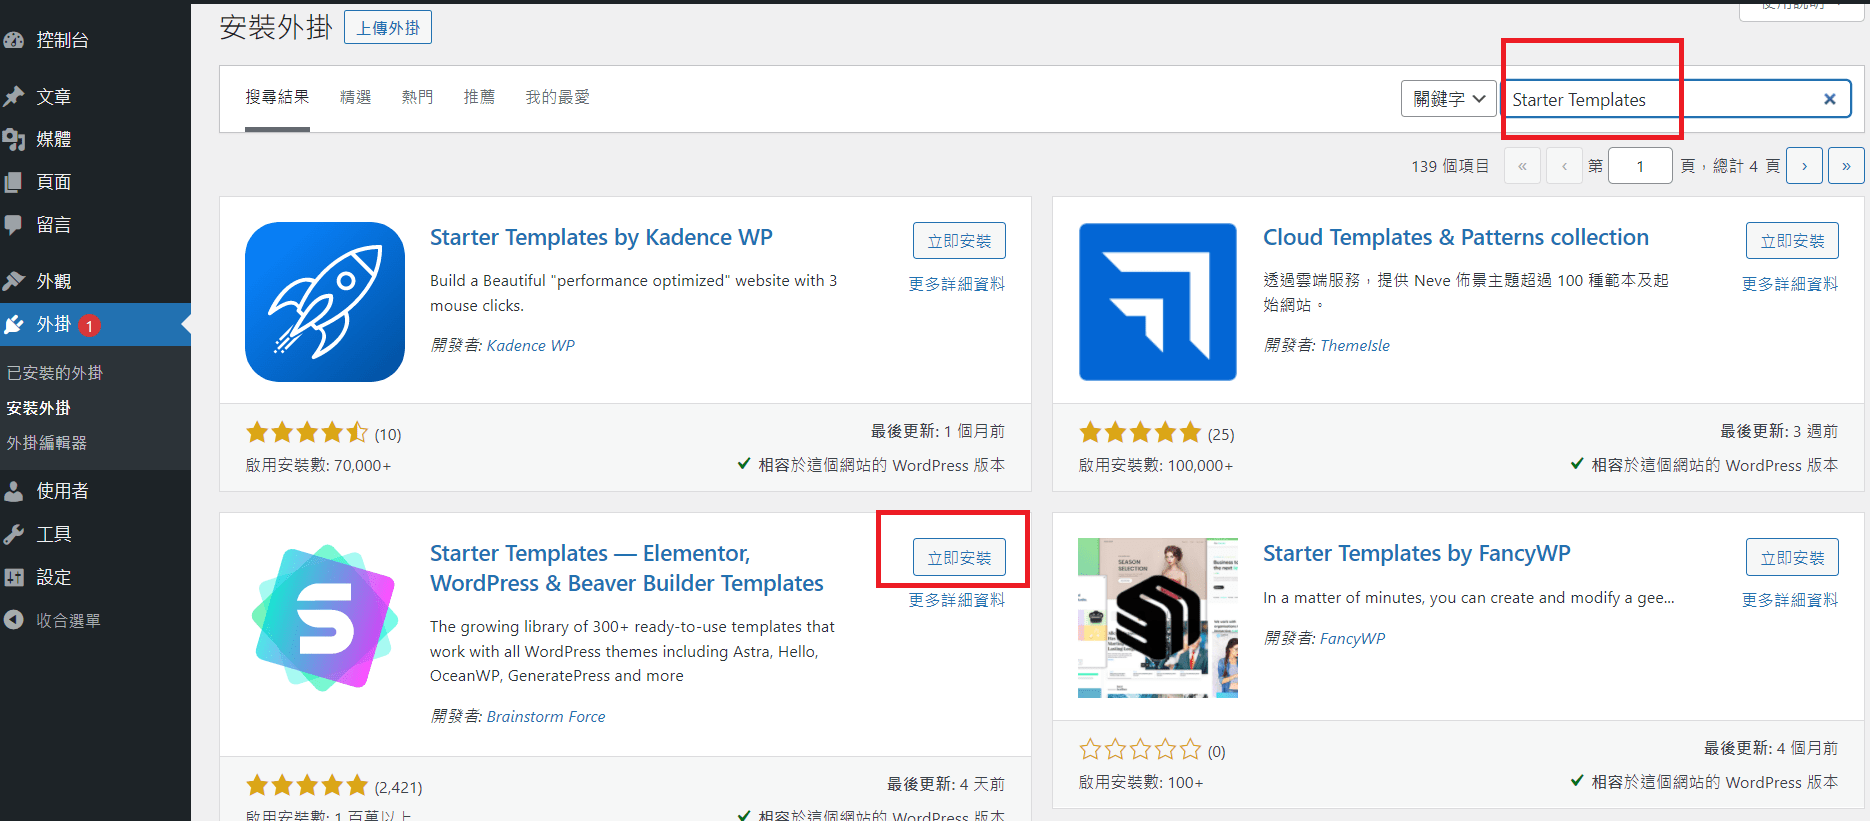Click the 139 個項目 result count text
1870x821 pixels.
tap(1450, 166)
